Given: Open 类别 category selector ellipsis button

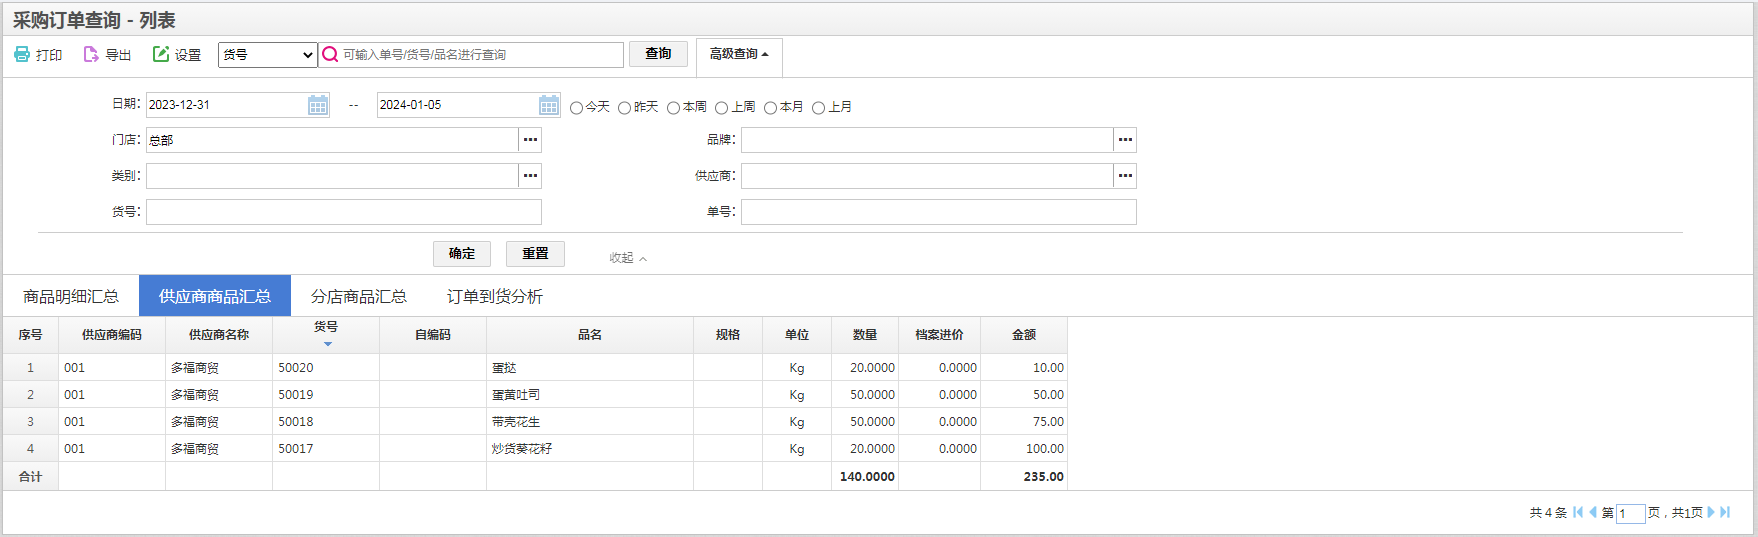Looking at the screenshot, I should tap(530, 176).
